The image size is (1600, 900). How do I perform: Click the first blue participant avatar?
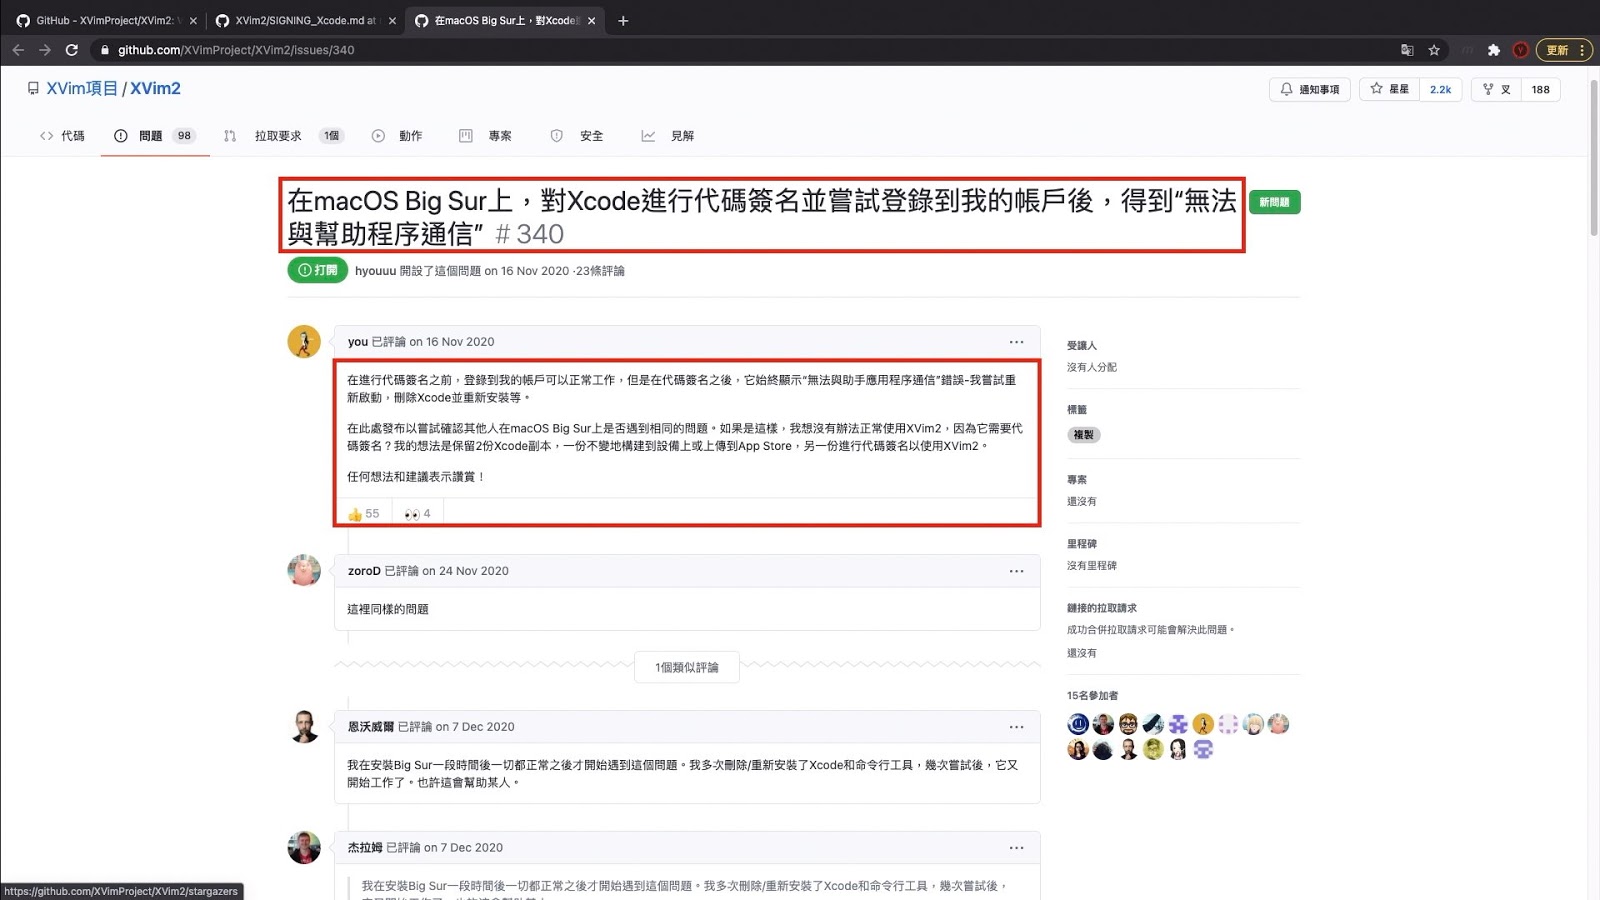1078,724
